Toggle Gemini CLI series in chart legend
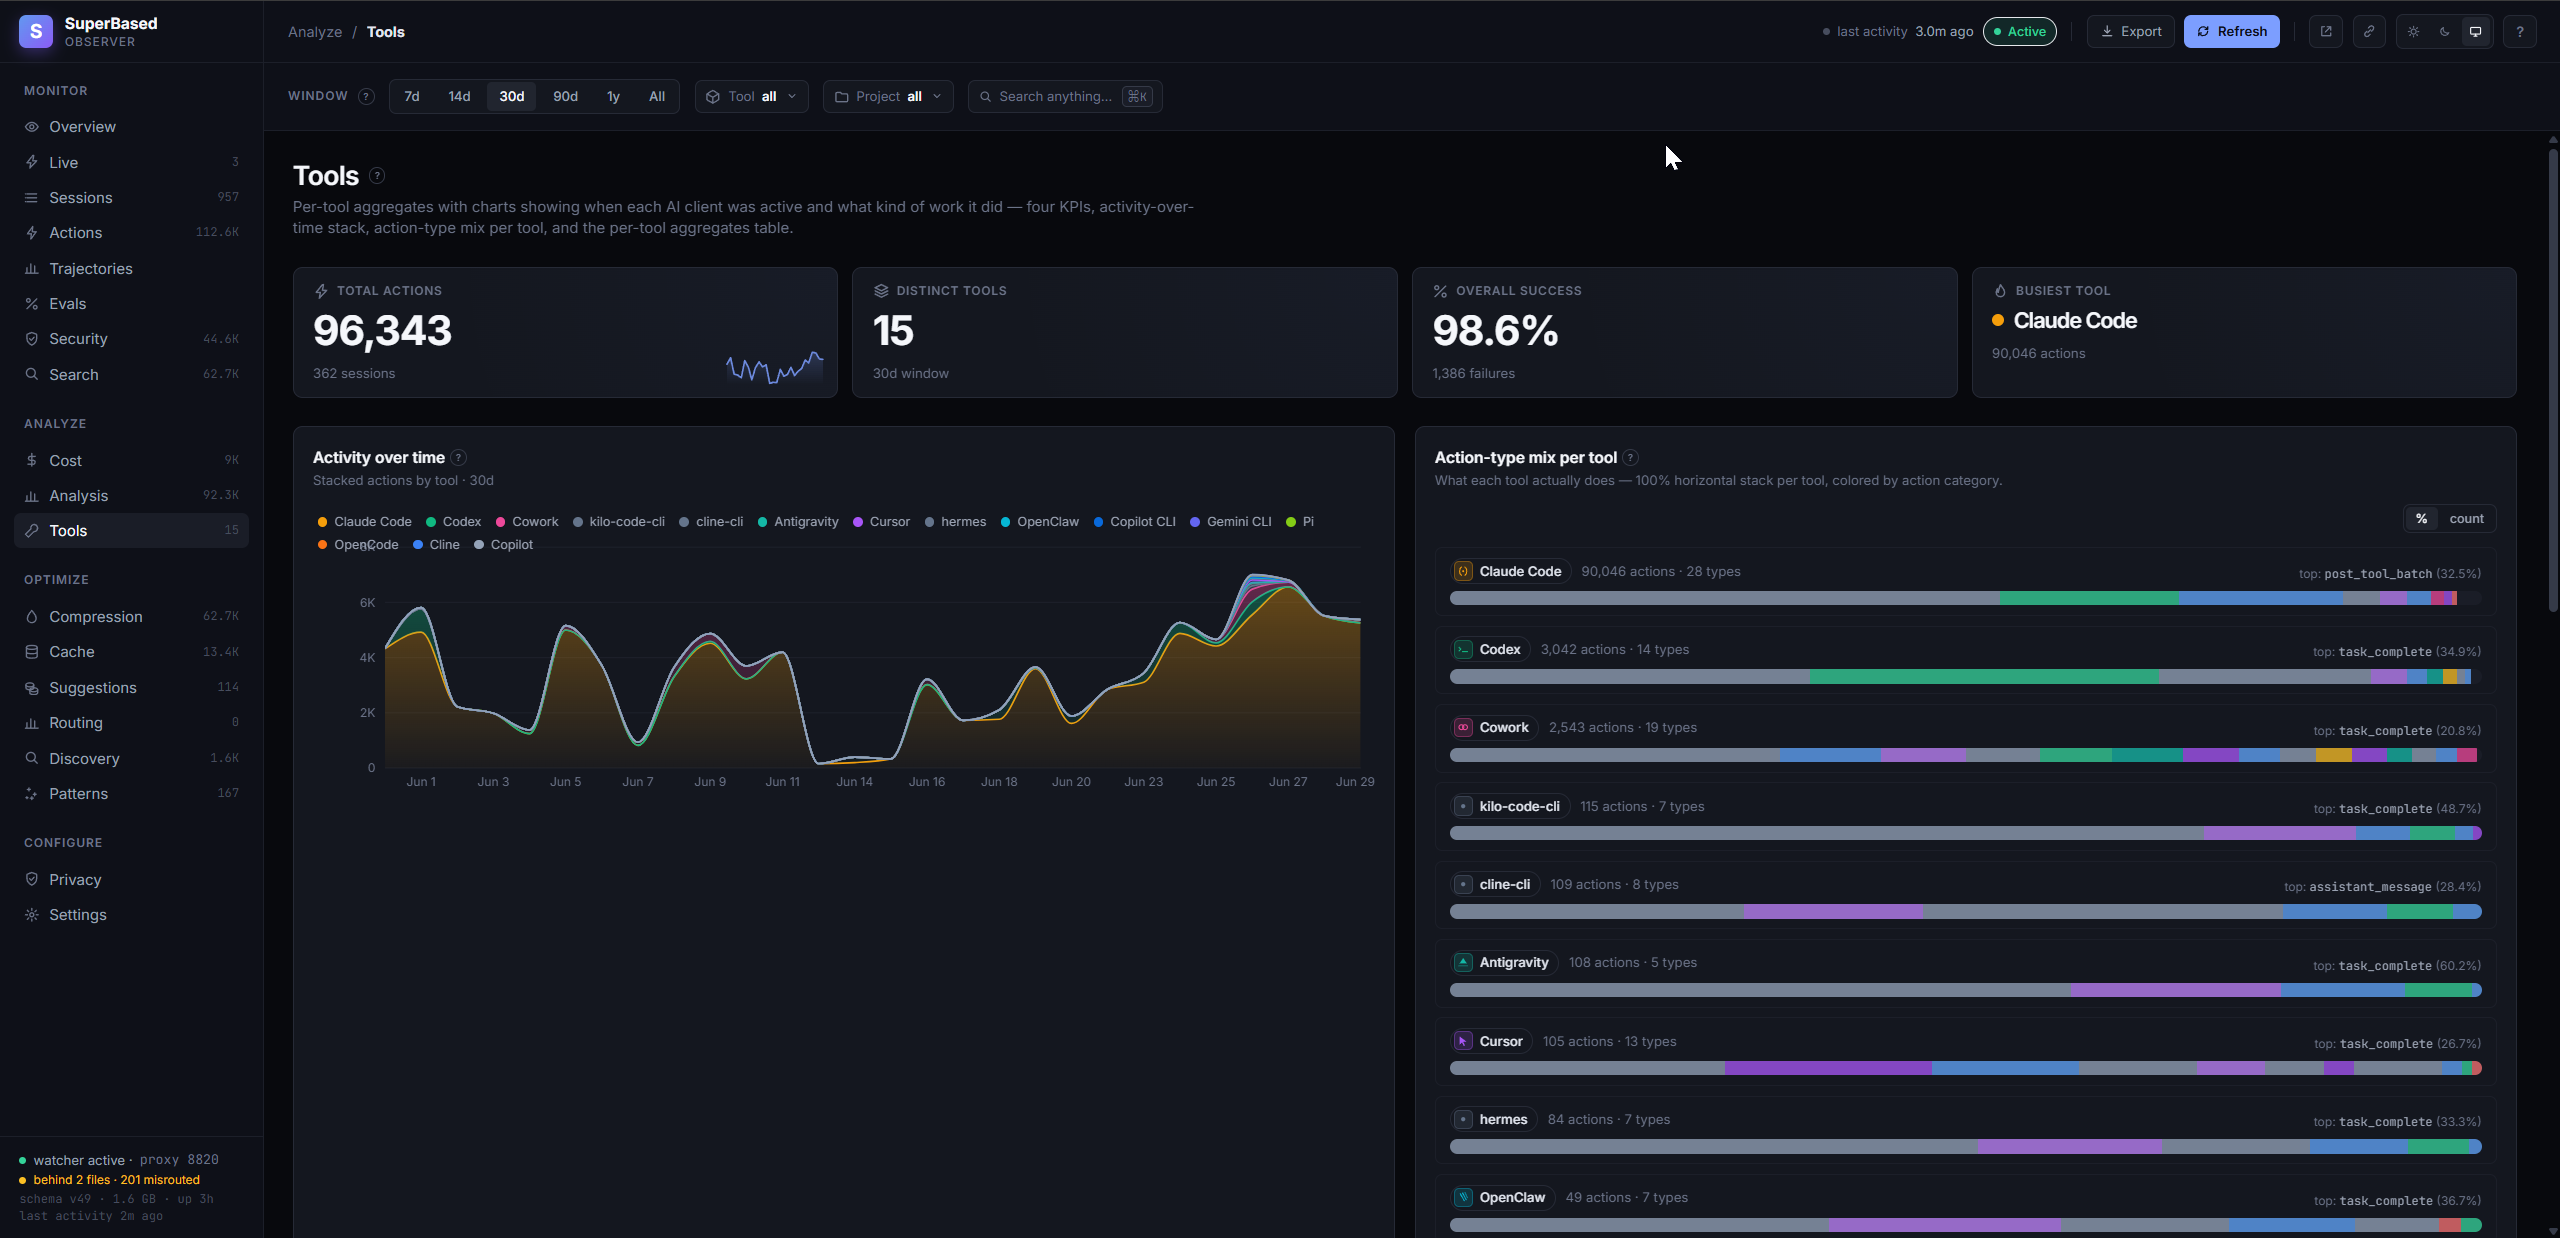The height and width of the screenshot is (1238, 2560). pyautogui.click(x=1230, y=522)
